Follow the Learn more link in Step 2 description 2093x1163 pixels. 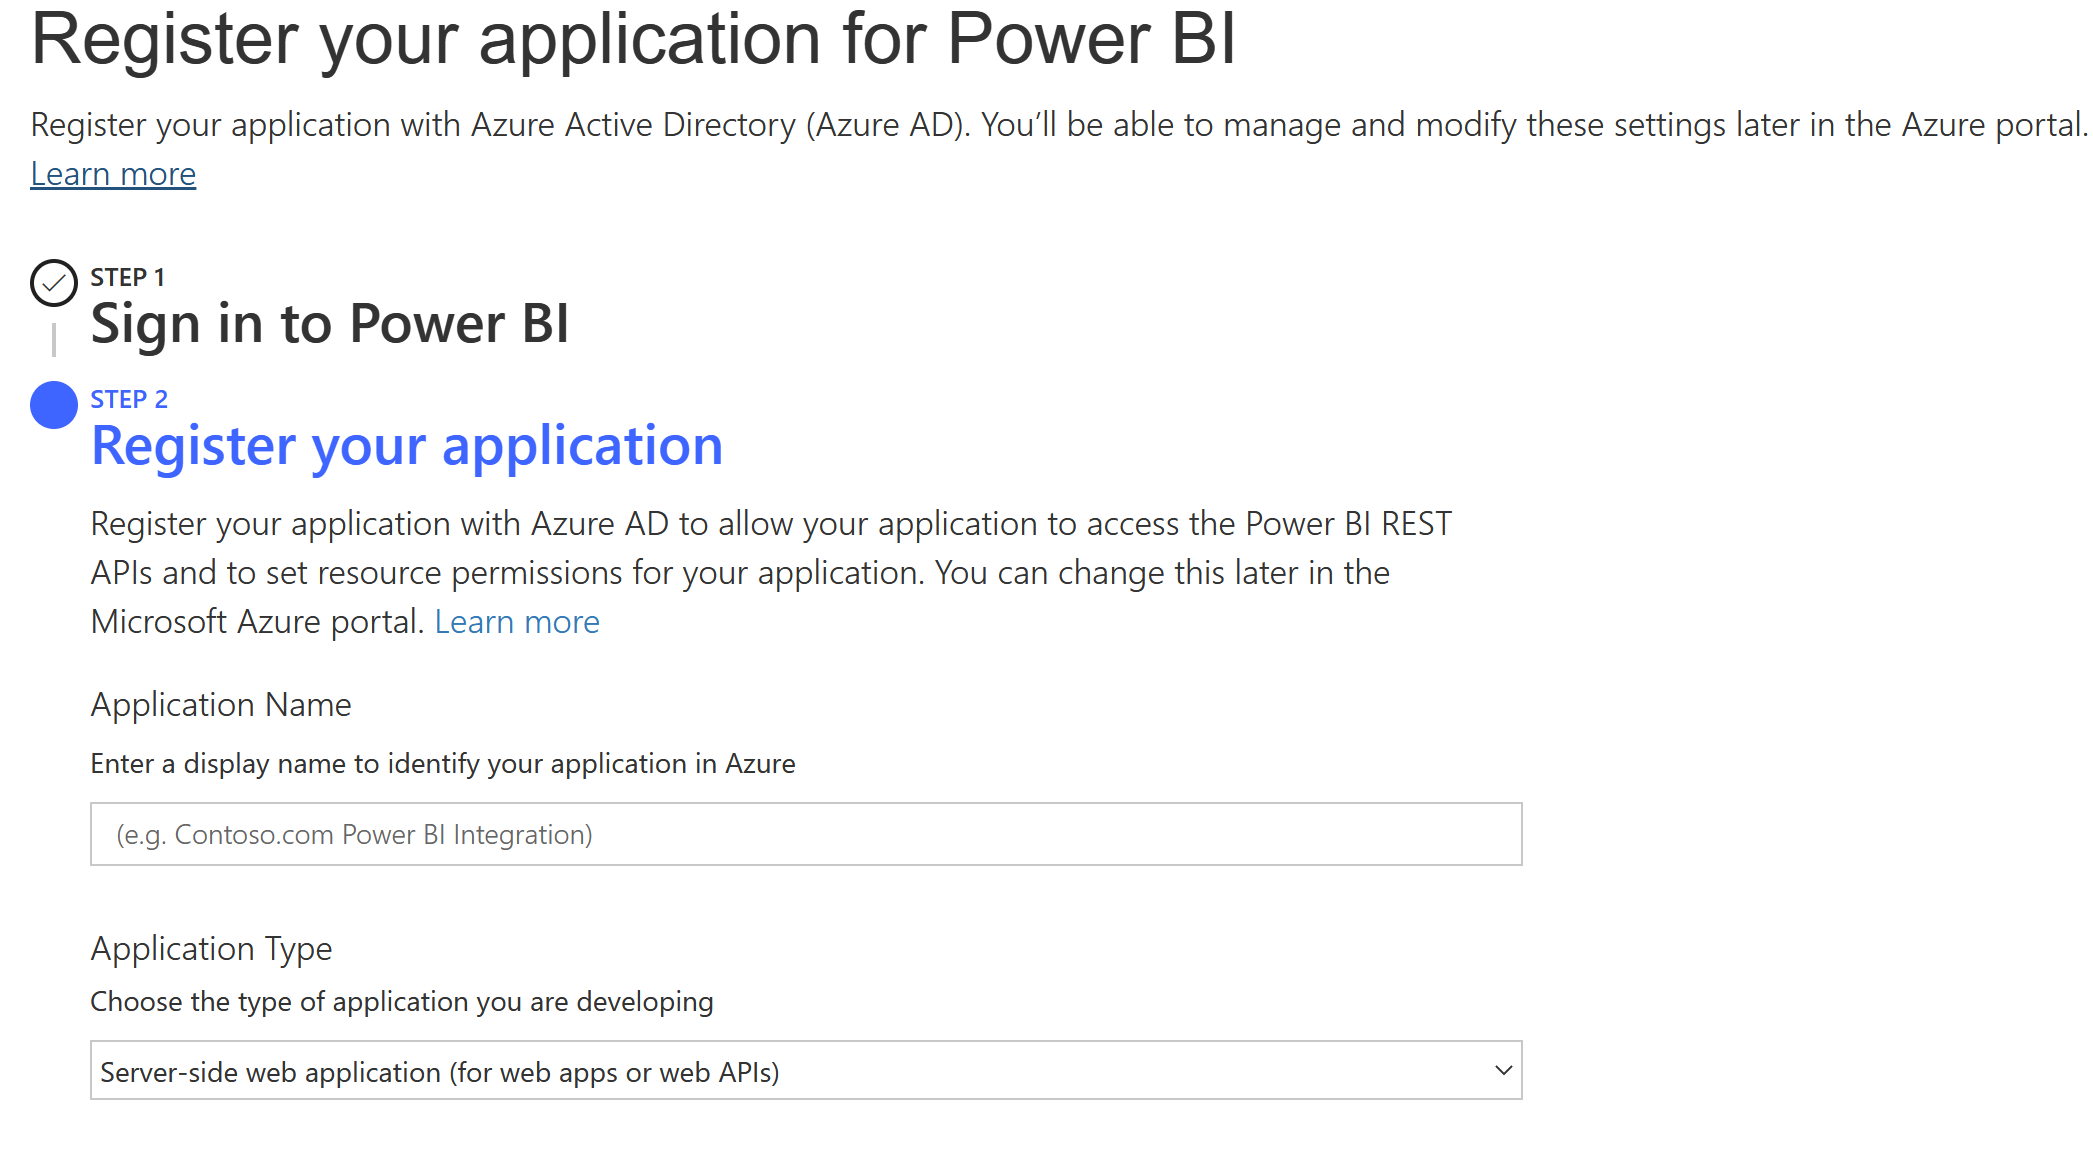(x=517, y=621)
